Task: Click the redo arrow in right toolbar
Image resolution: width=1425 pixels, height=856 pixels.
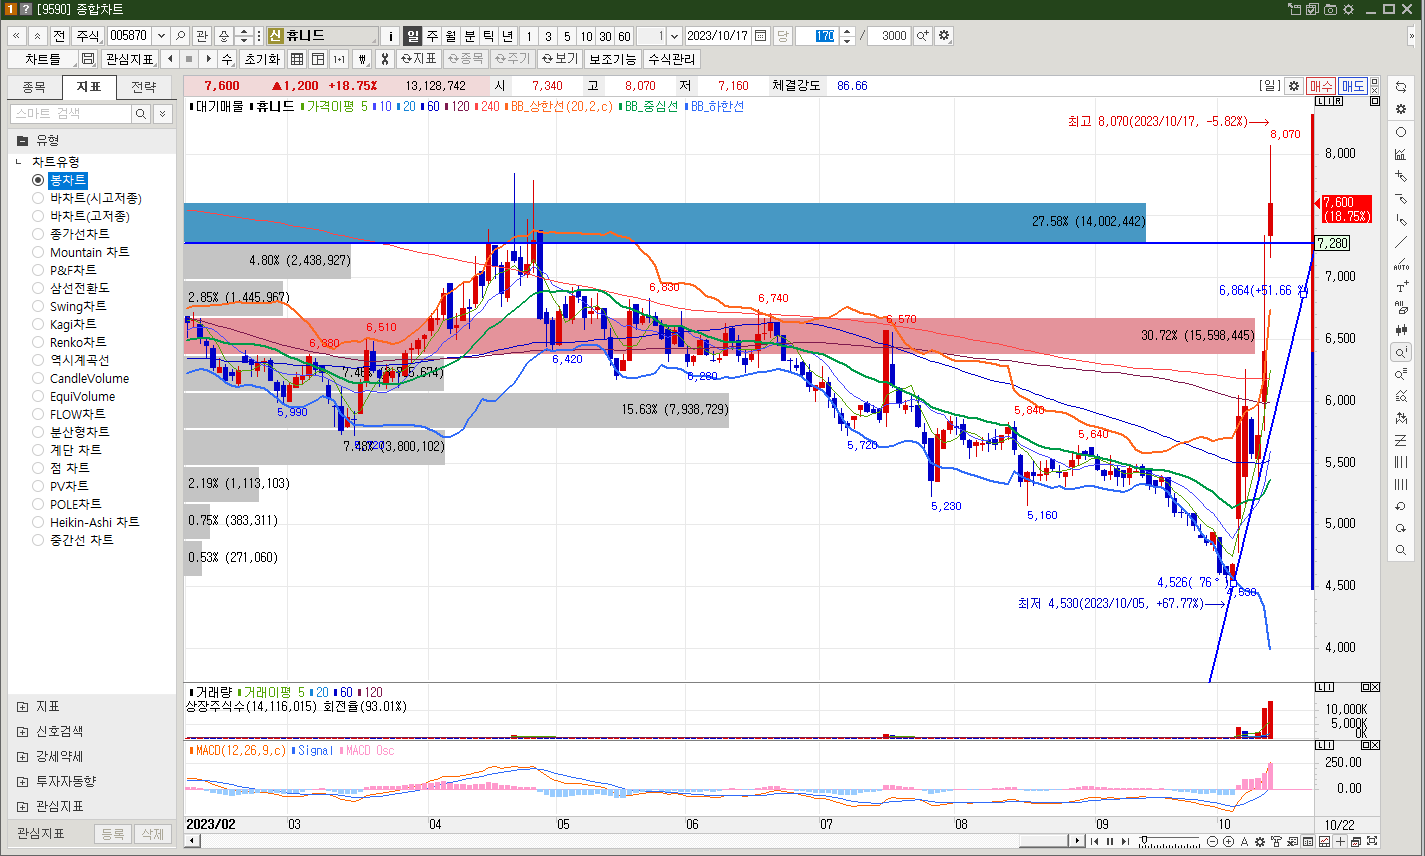Action: tap(1401, 528)
